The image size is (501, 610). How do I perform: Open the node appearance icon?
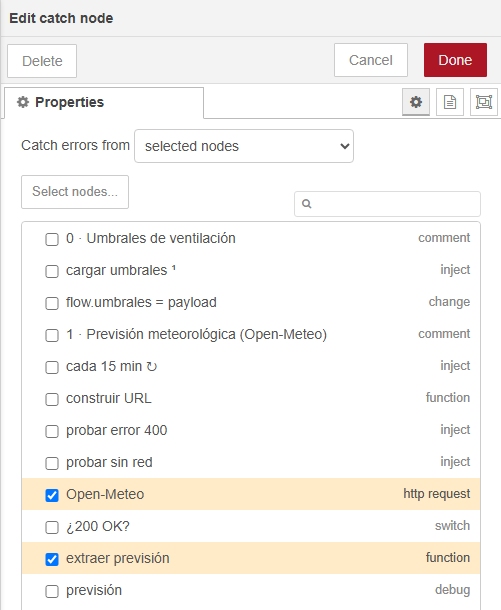(x=484, y=102)
